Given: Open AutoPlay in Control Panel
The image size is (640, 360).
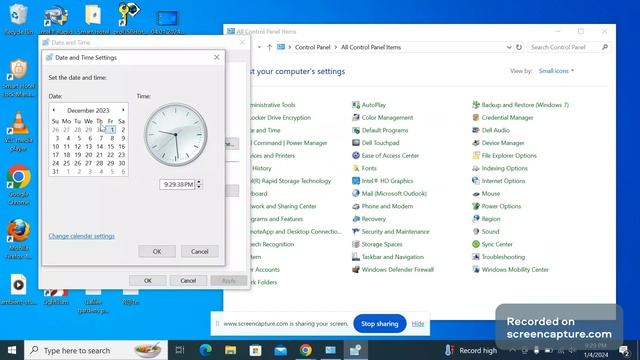Looking at the screenshot, I should point(369,105).
